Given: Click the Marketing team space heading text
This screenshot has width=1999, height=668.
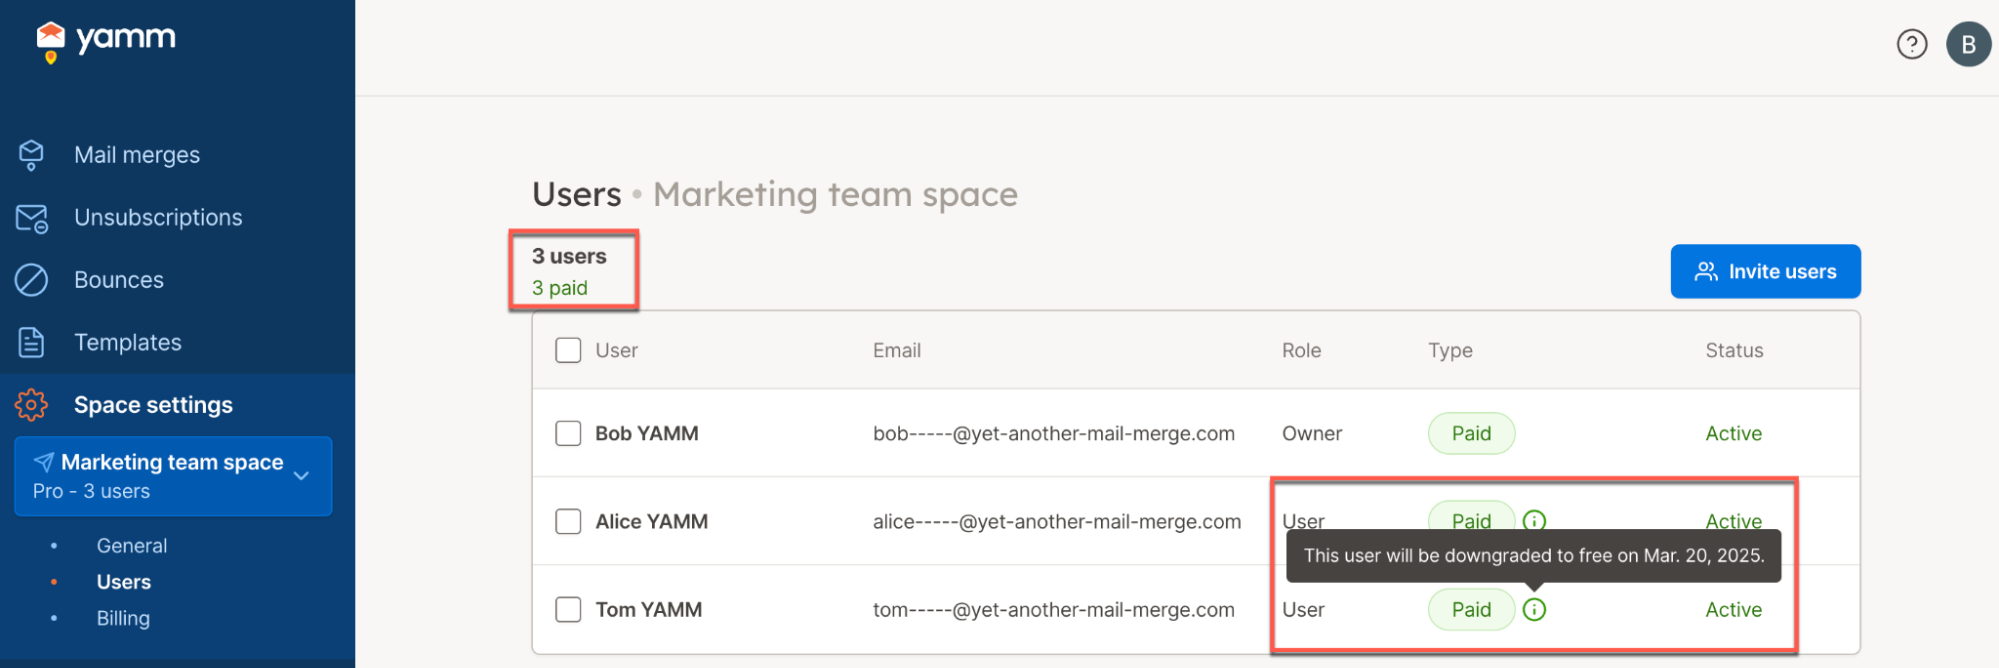Looking at the screenshot, I should click(x=835, y=195).
